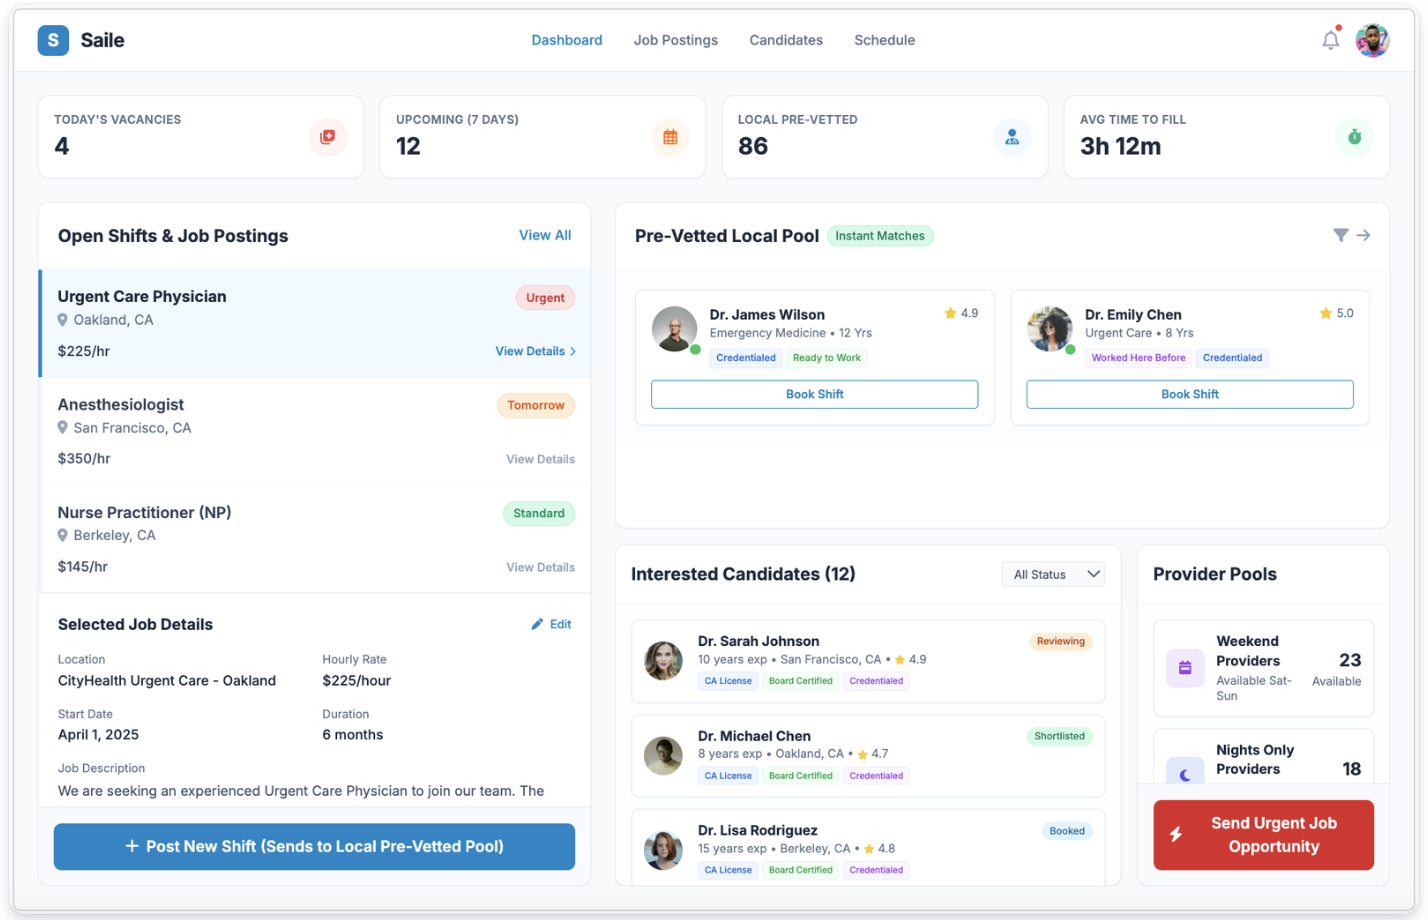The image size is (1428, 920).
Task: Open the user profile avatar
Action: pyautogui.click(x=1372, y=40)
